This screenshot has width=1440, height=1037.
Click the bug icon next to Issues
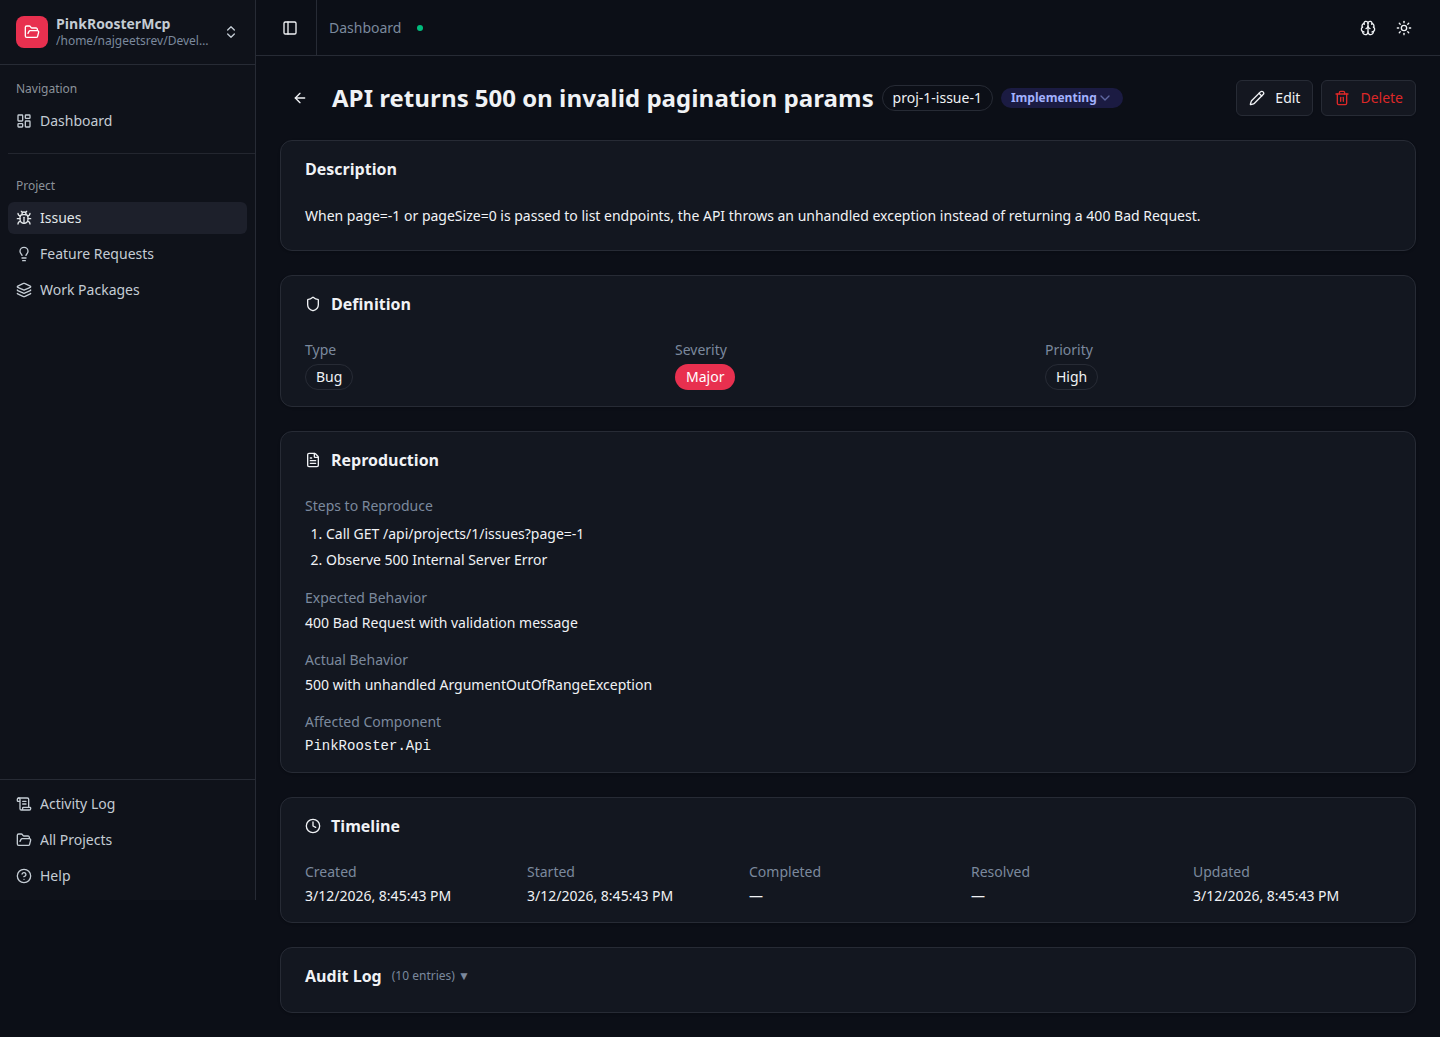(x=24, y=218)
